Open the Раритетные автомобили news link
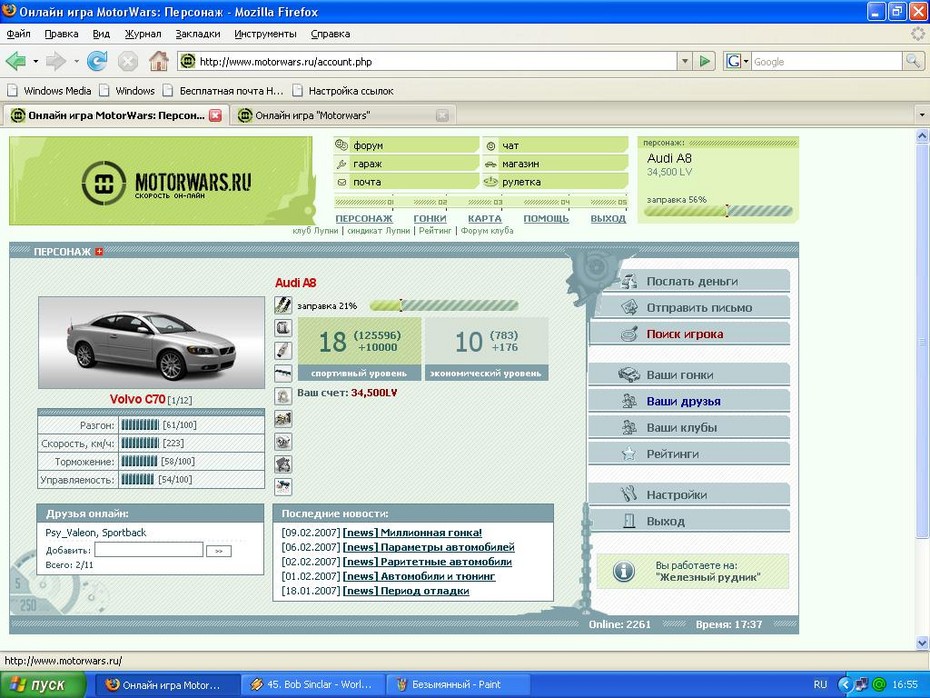Screen dimensions: 930x698 point(427,562)
